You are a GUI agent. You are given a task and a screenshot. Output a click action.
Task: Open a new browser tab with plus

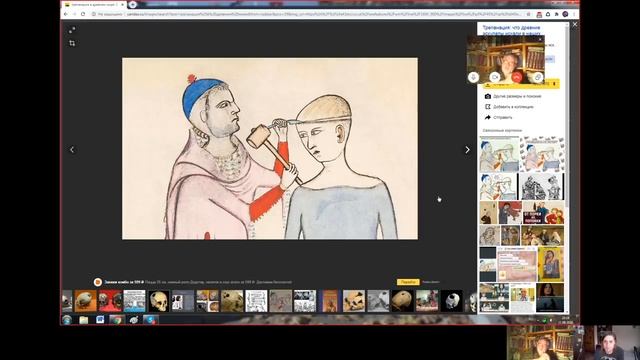click(x=133, y=5)
